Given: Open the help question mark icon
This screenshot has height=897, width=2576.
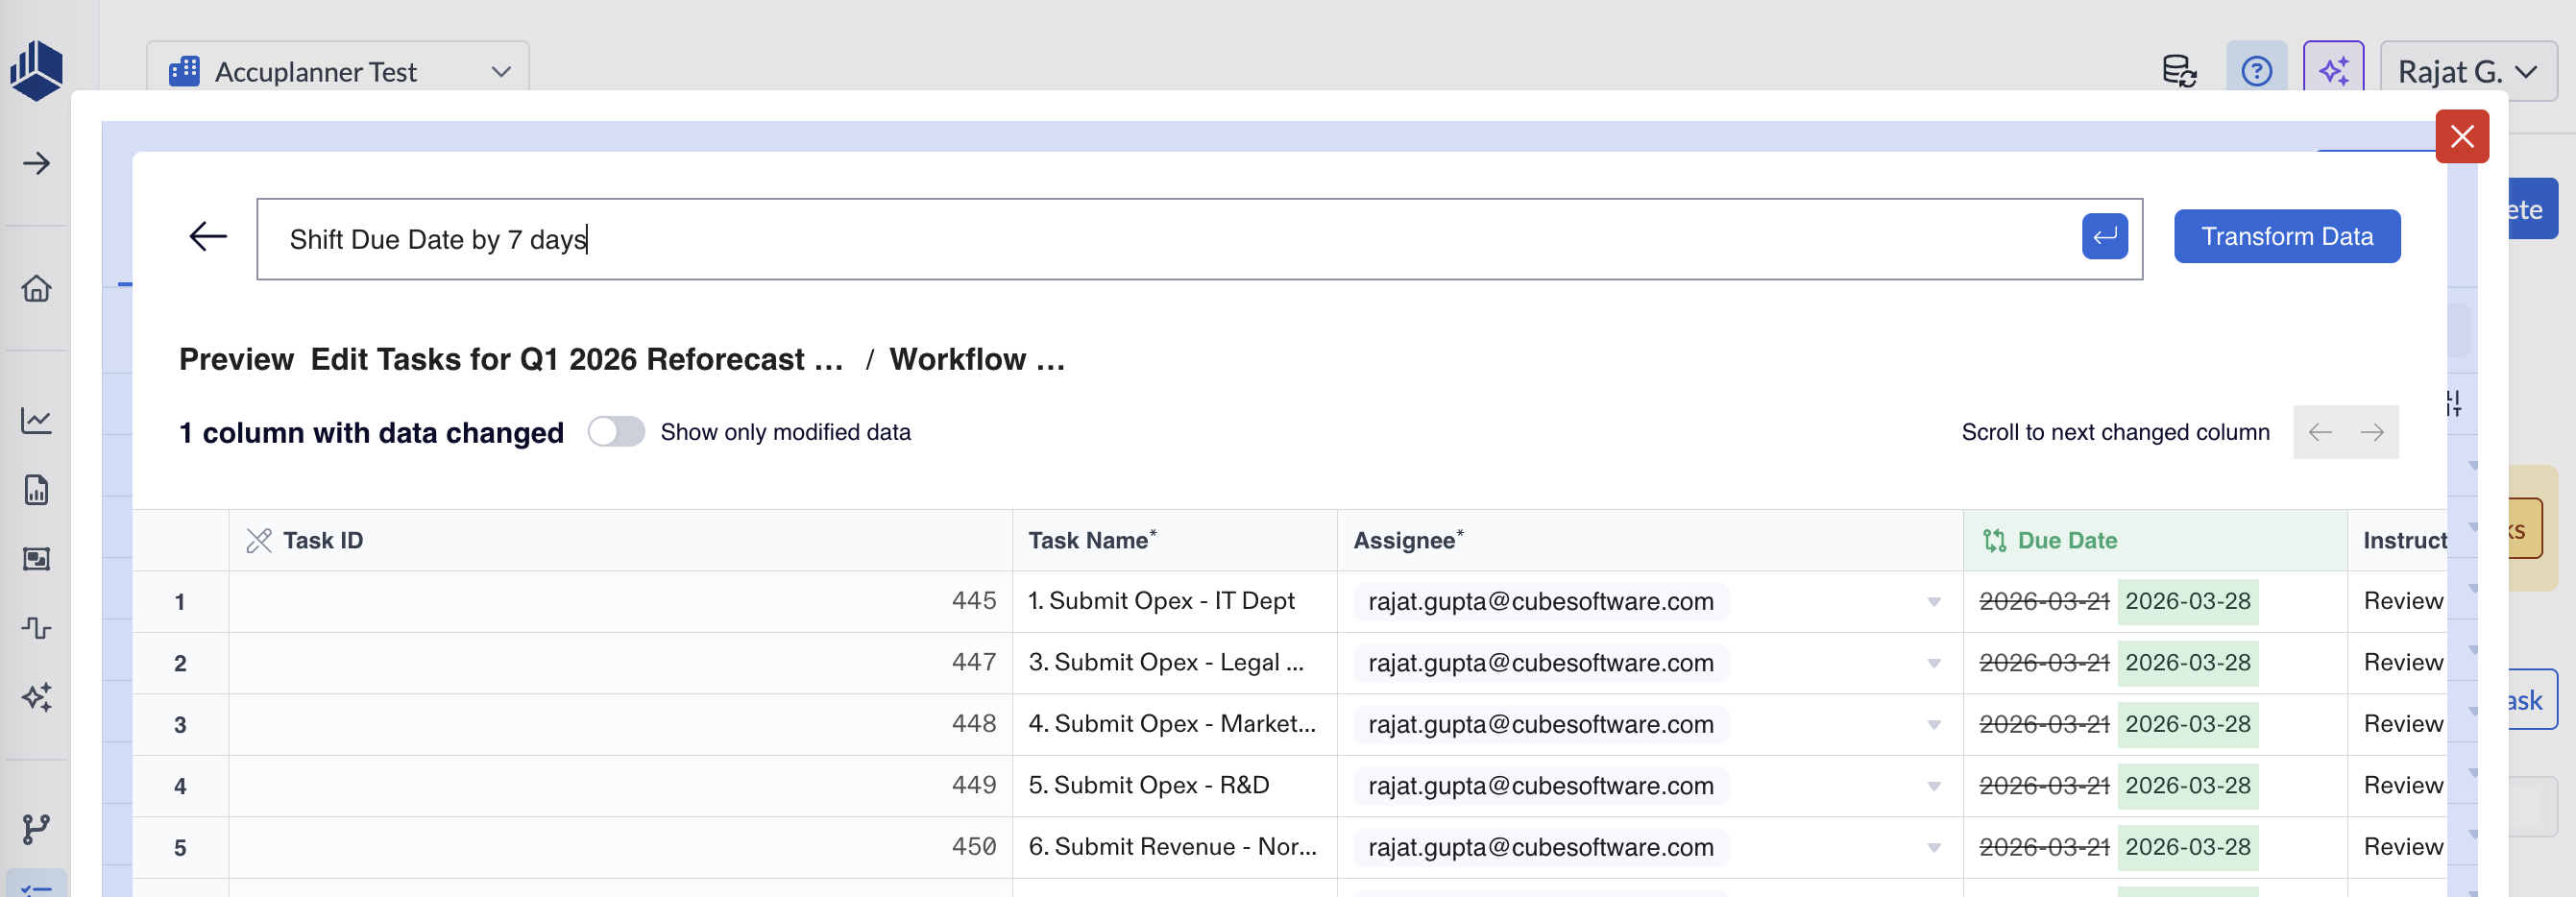Looking at the screenshot, I should pos(2256,71).
